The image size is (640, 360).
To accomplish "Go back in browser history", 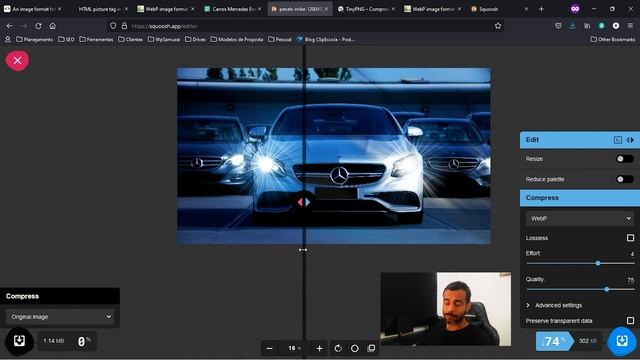I will tap(9, 26).
